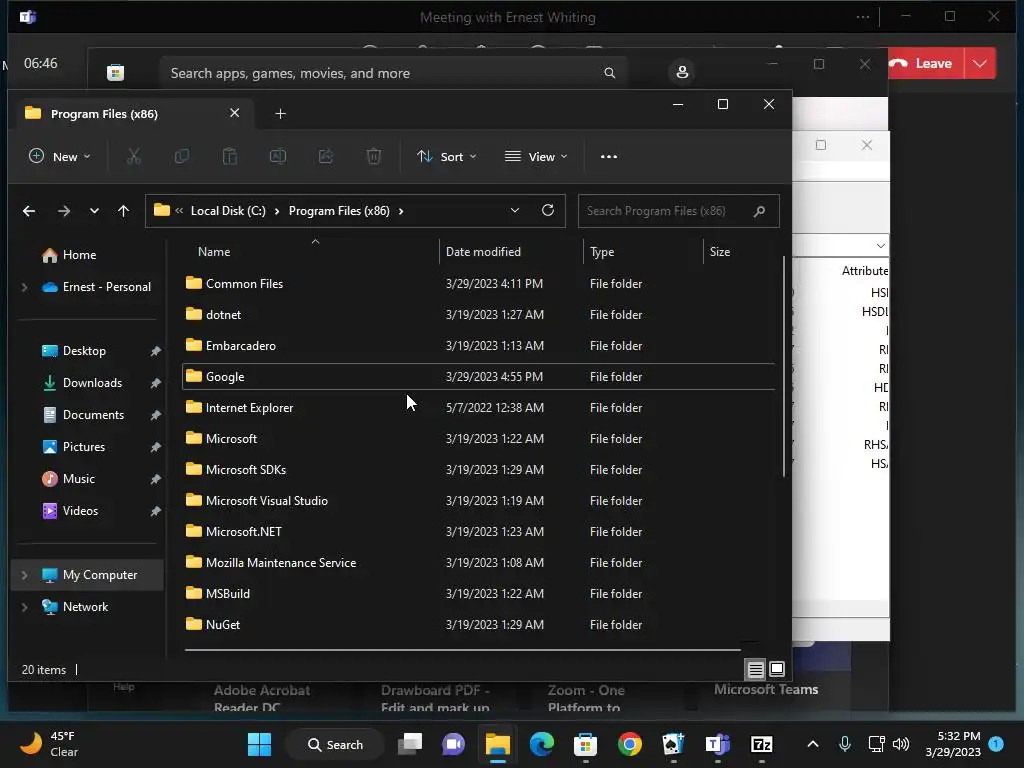The image size is (1024, 768).
Task: Select Downloads in the navigation pane
Action: (92, 383)
